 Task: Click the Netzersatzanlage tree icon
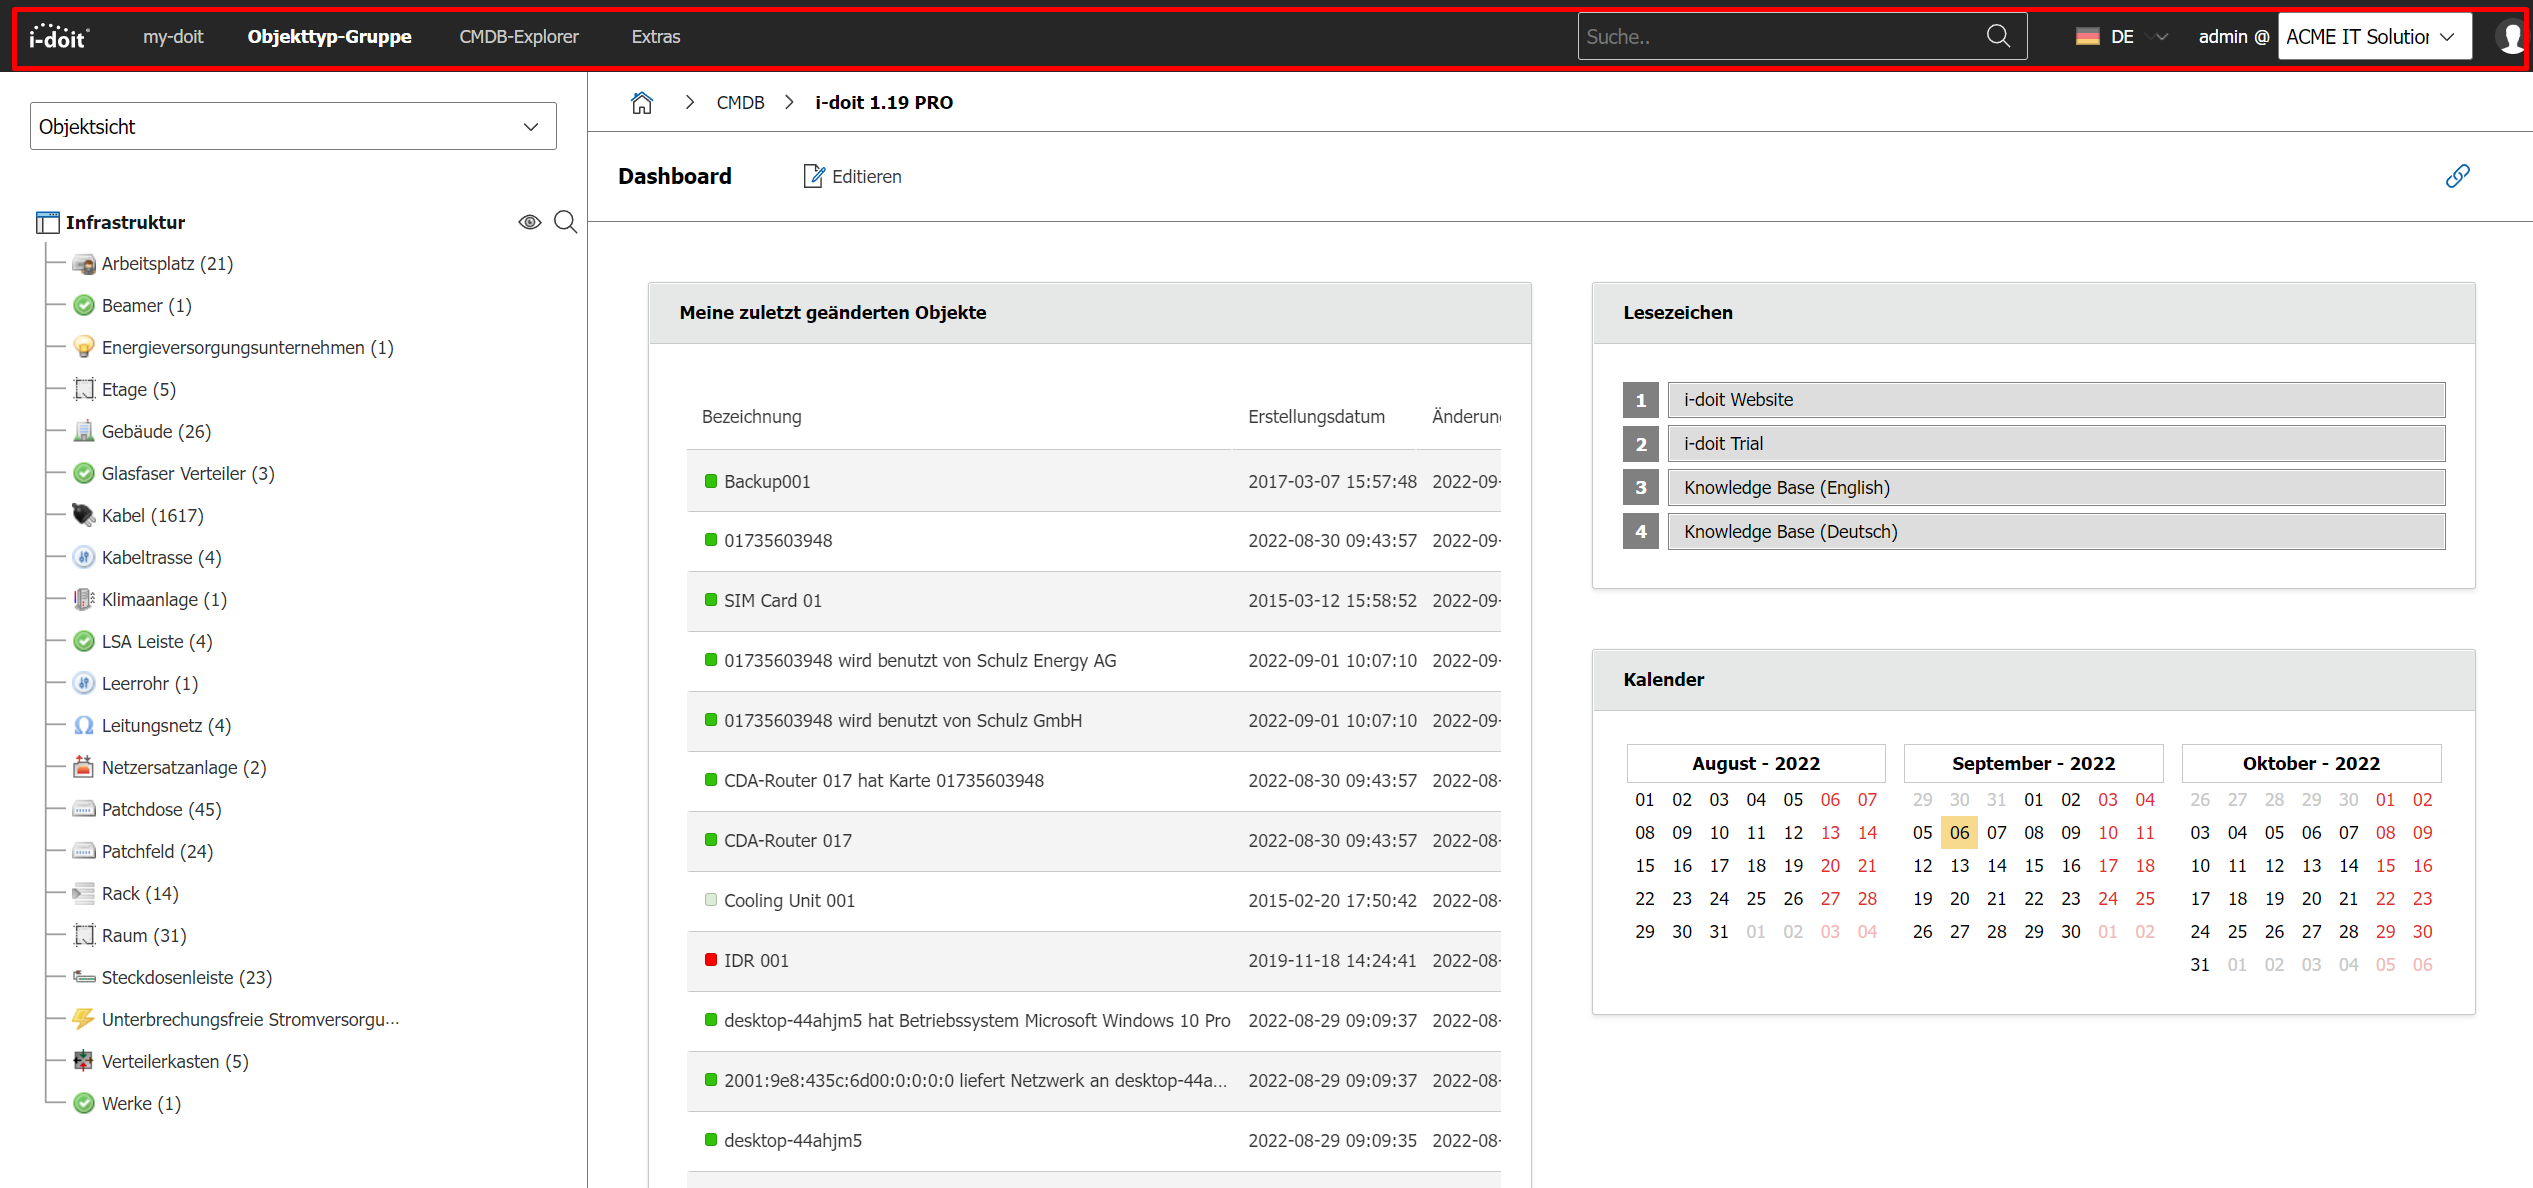tap(83, 767)
